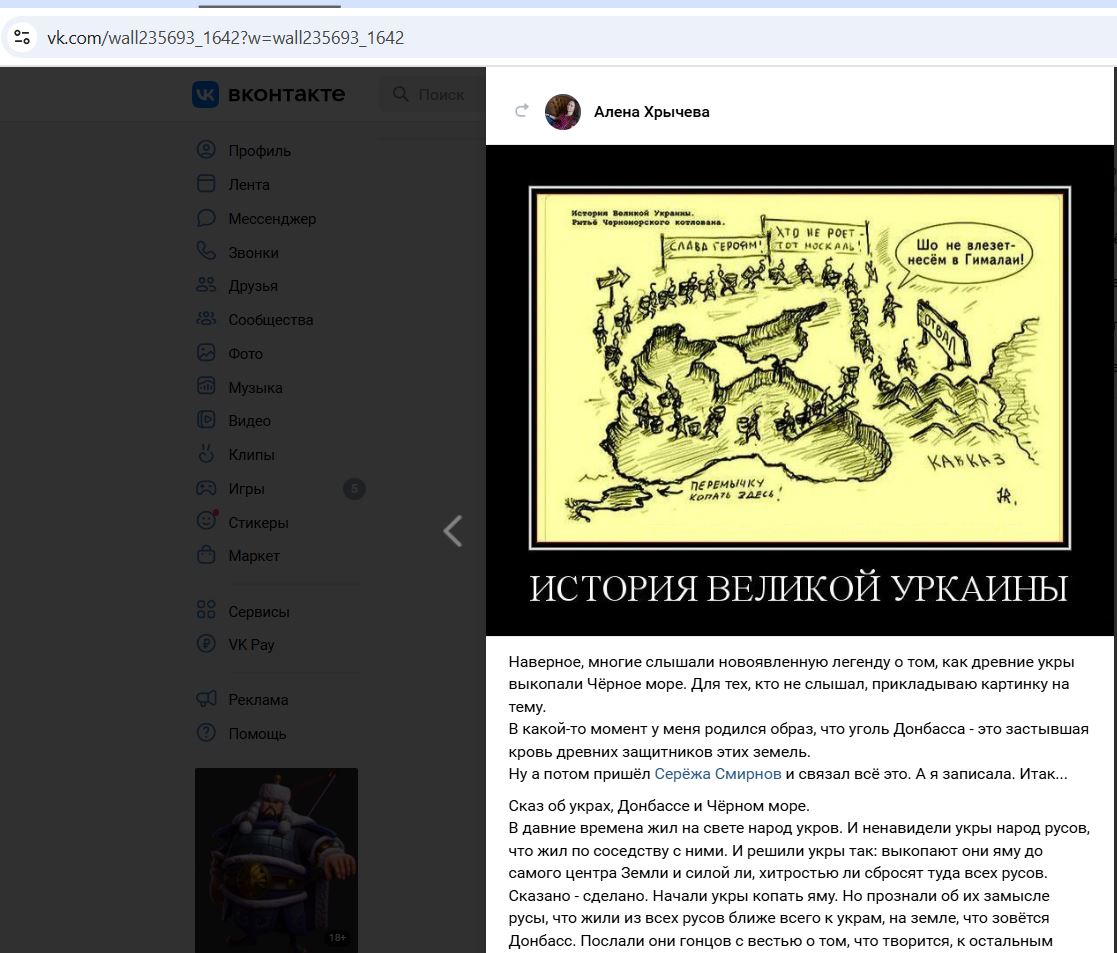Click the share arrow icon beside the author

tap(521, 111)
